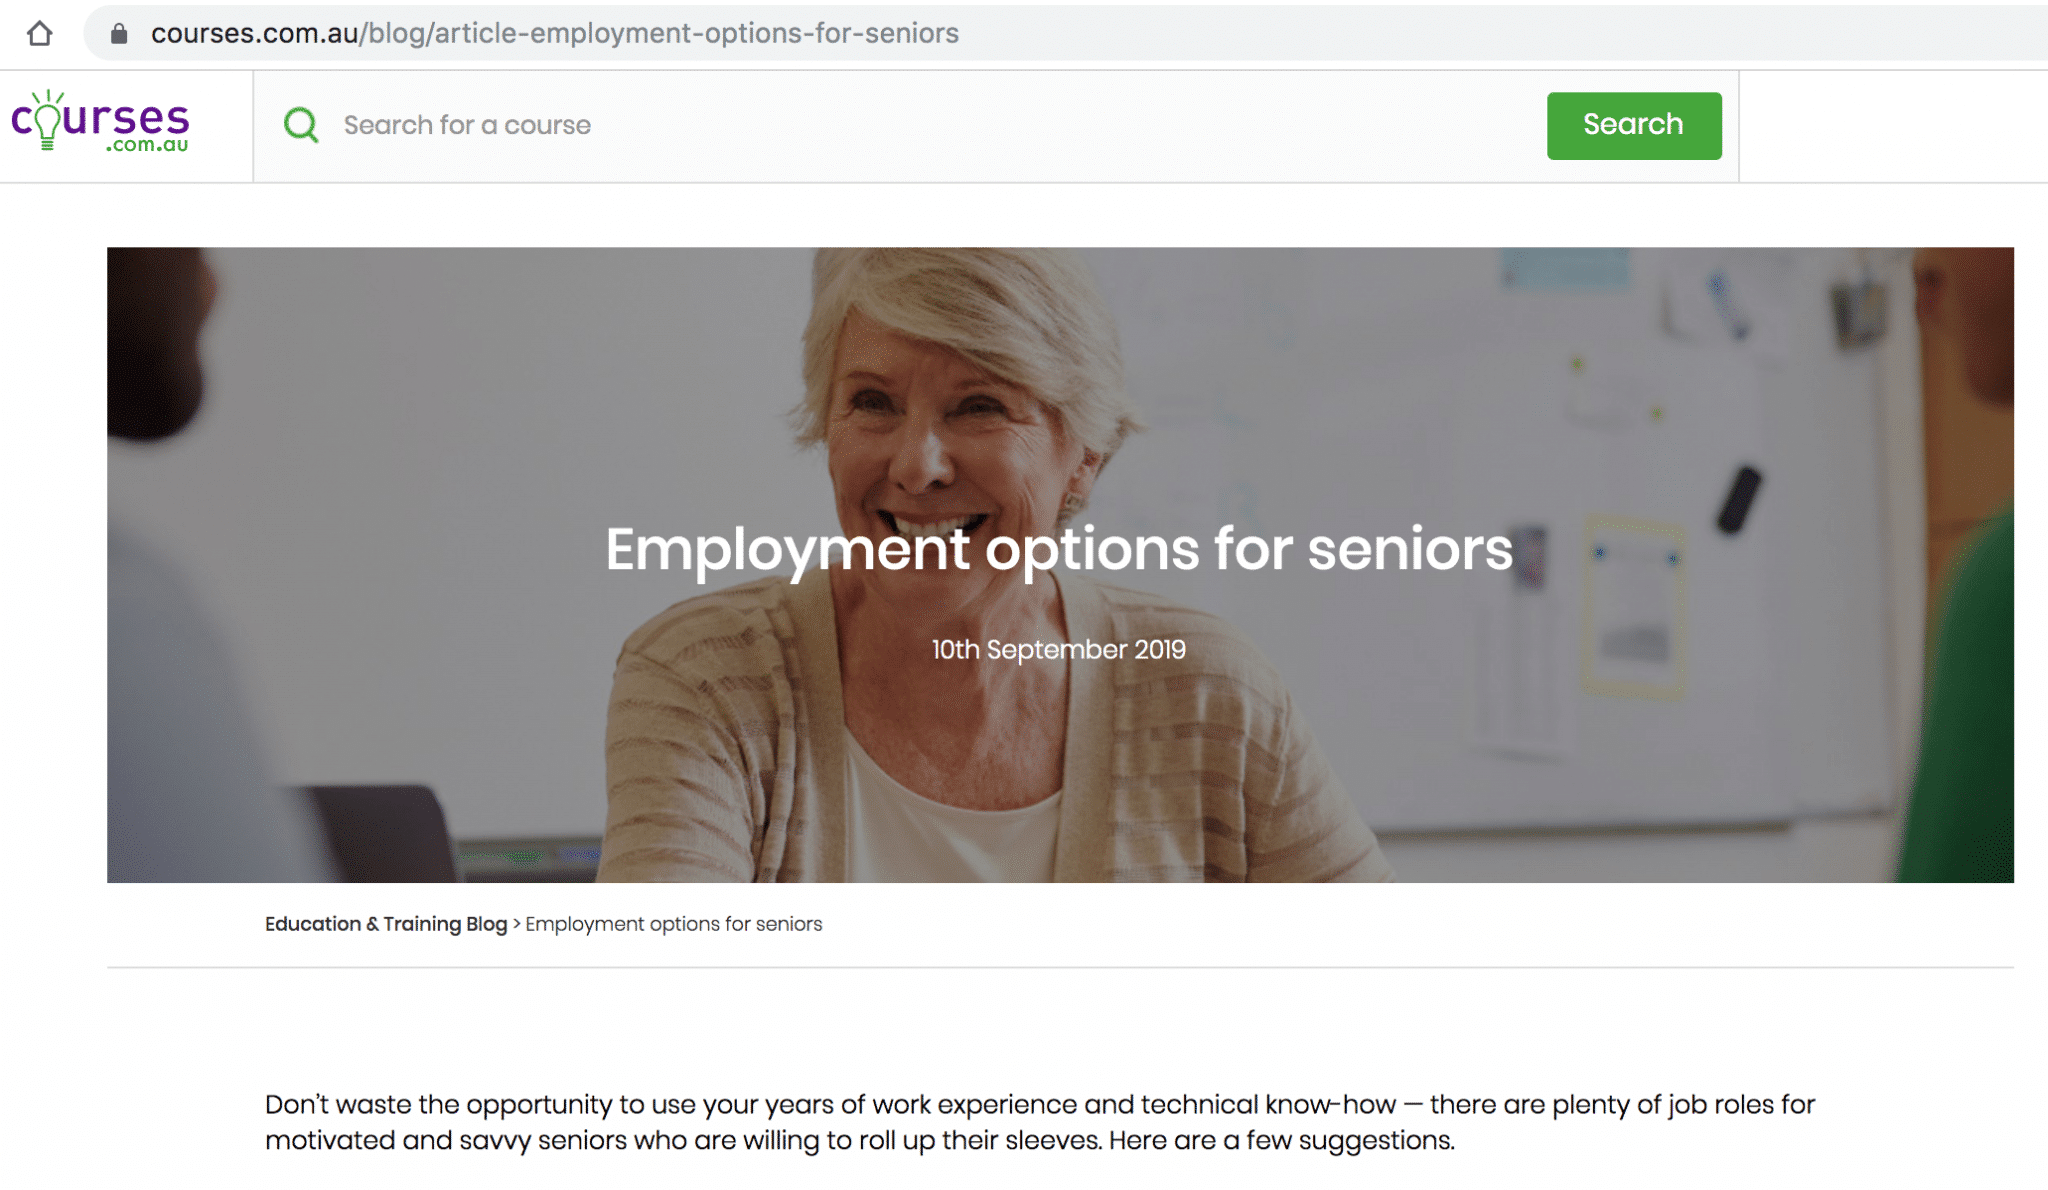2048x1190 pixels.
Task: Select the address bar URL text
Action: click(x=554, y=34)
